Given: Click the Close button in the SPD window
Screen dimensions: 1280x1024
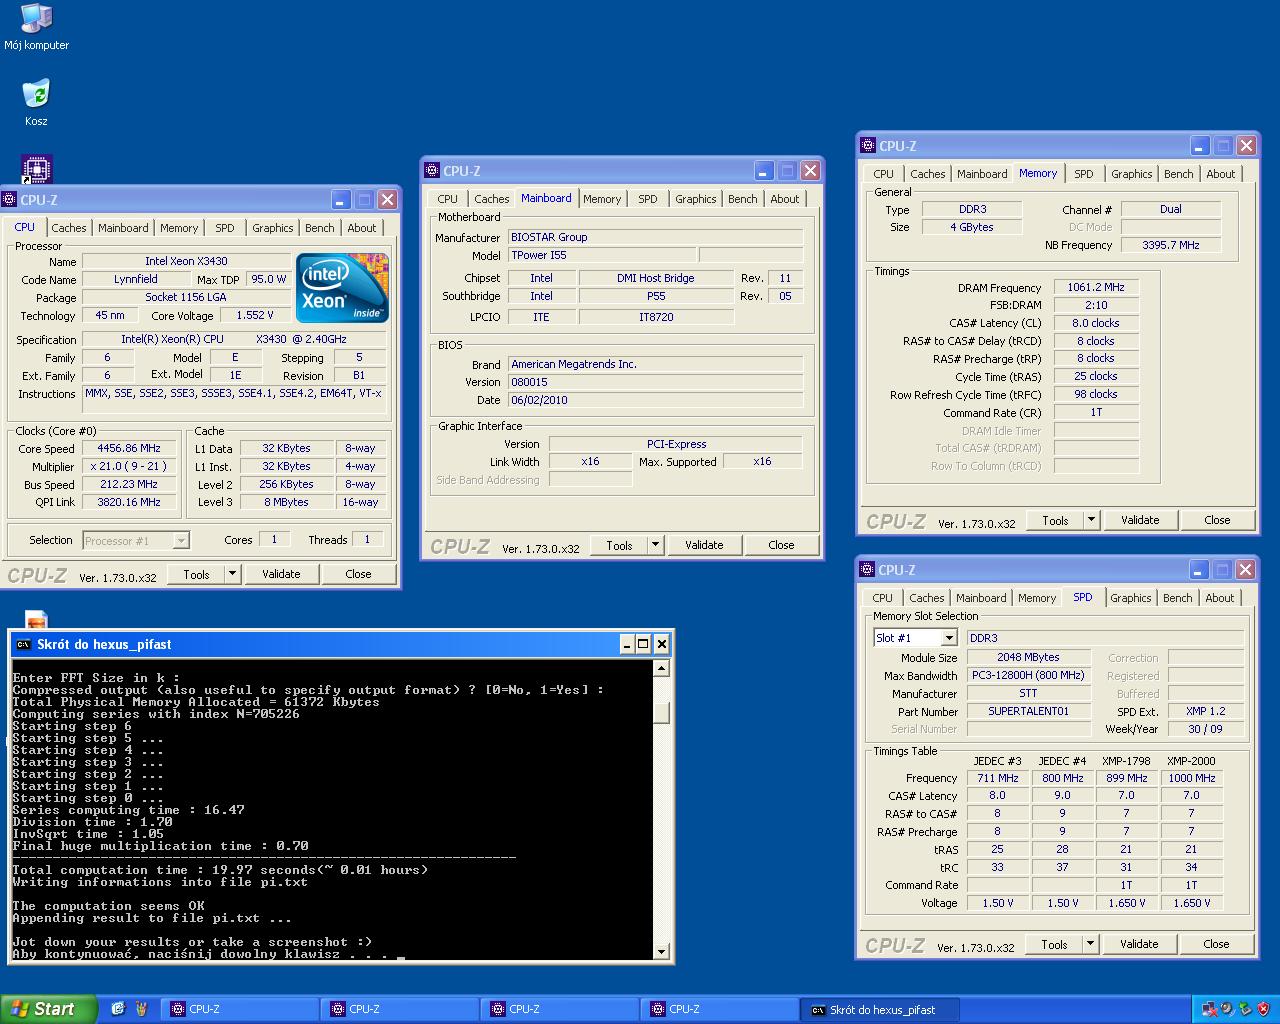Looking at the screenshot, I should 1216,944.
